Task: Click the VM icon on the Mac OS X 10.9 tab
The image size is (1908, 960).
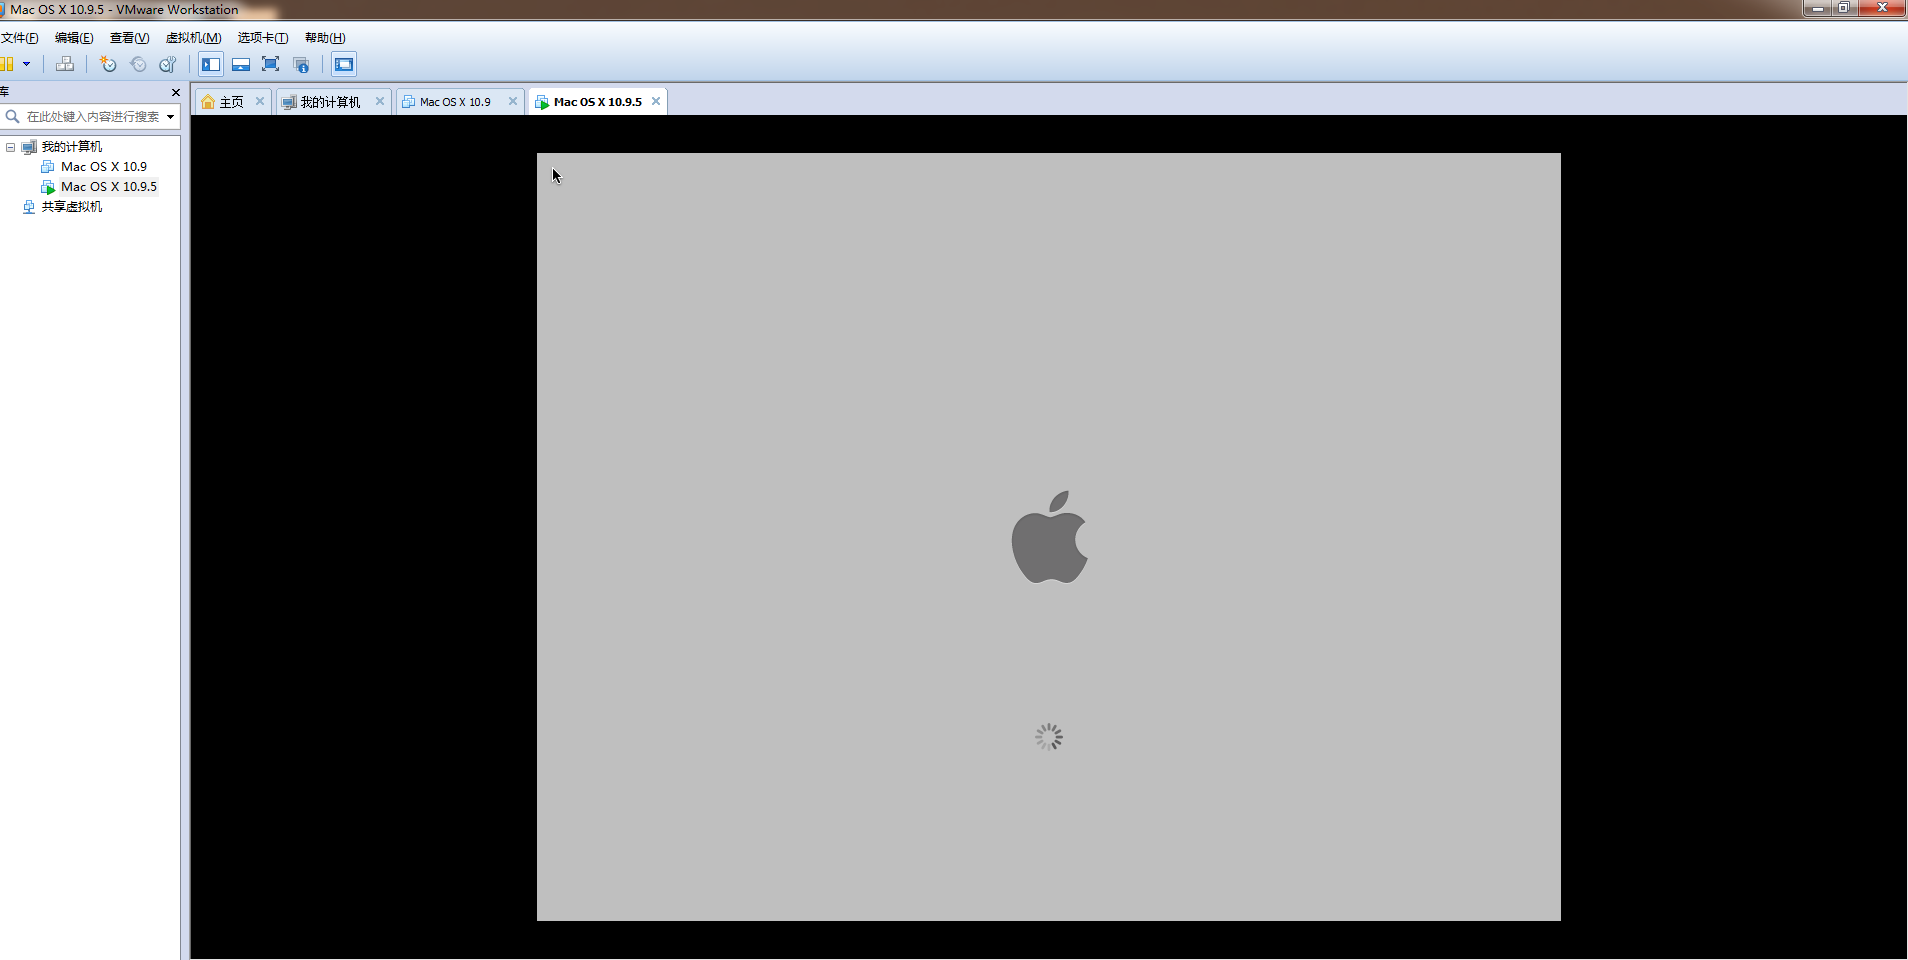Action: click(x=409, y=102)
